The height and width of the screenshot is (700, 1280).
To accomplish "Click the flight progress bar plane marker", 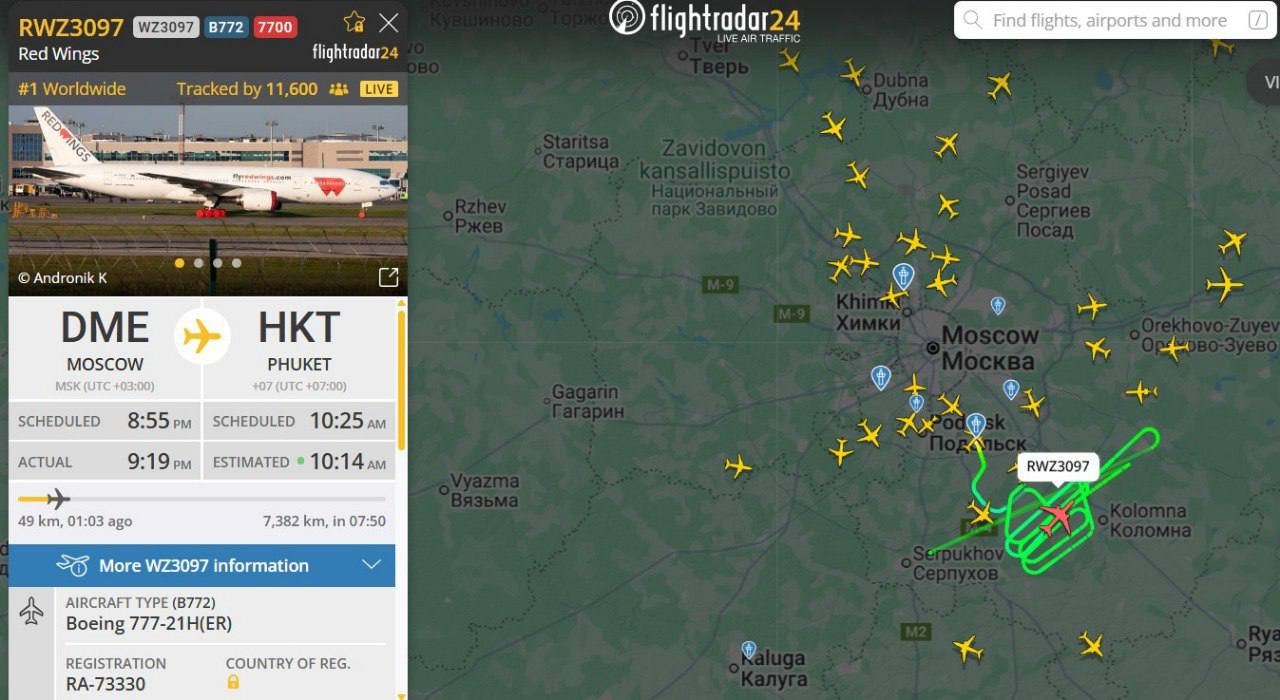I will (58, 498).
